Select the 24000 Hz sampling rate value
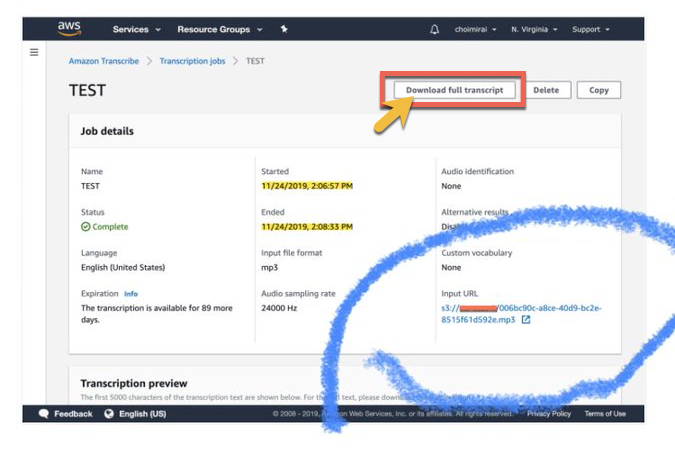The width and height of the screenshot is (675, 454). tap(279, 308)
